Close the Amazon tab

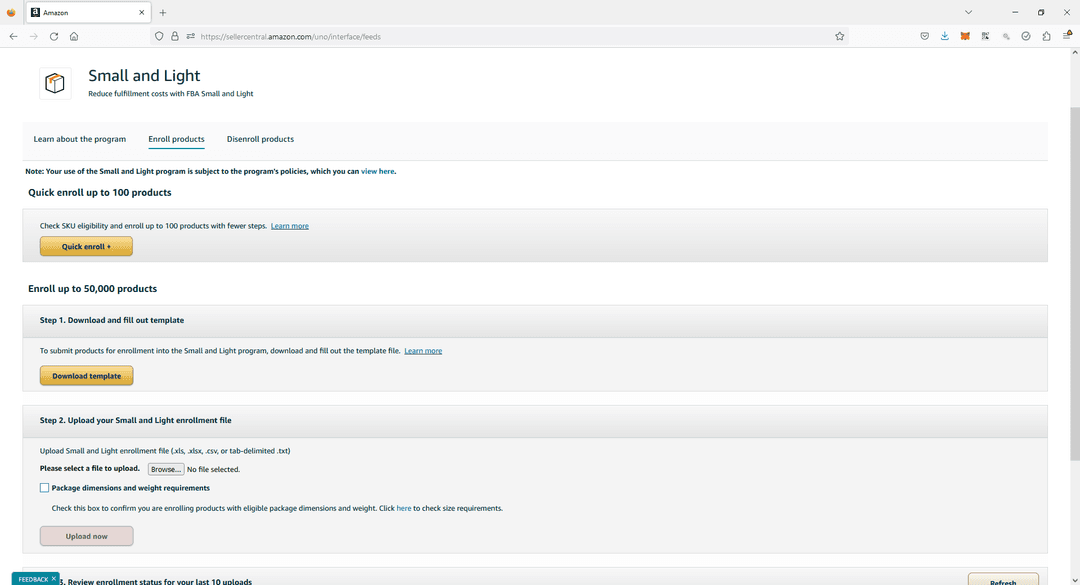click(x=142, y=12)
